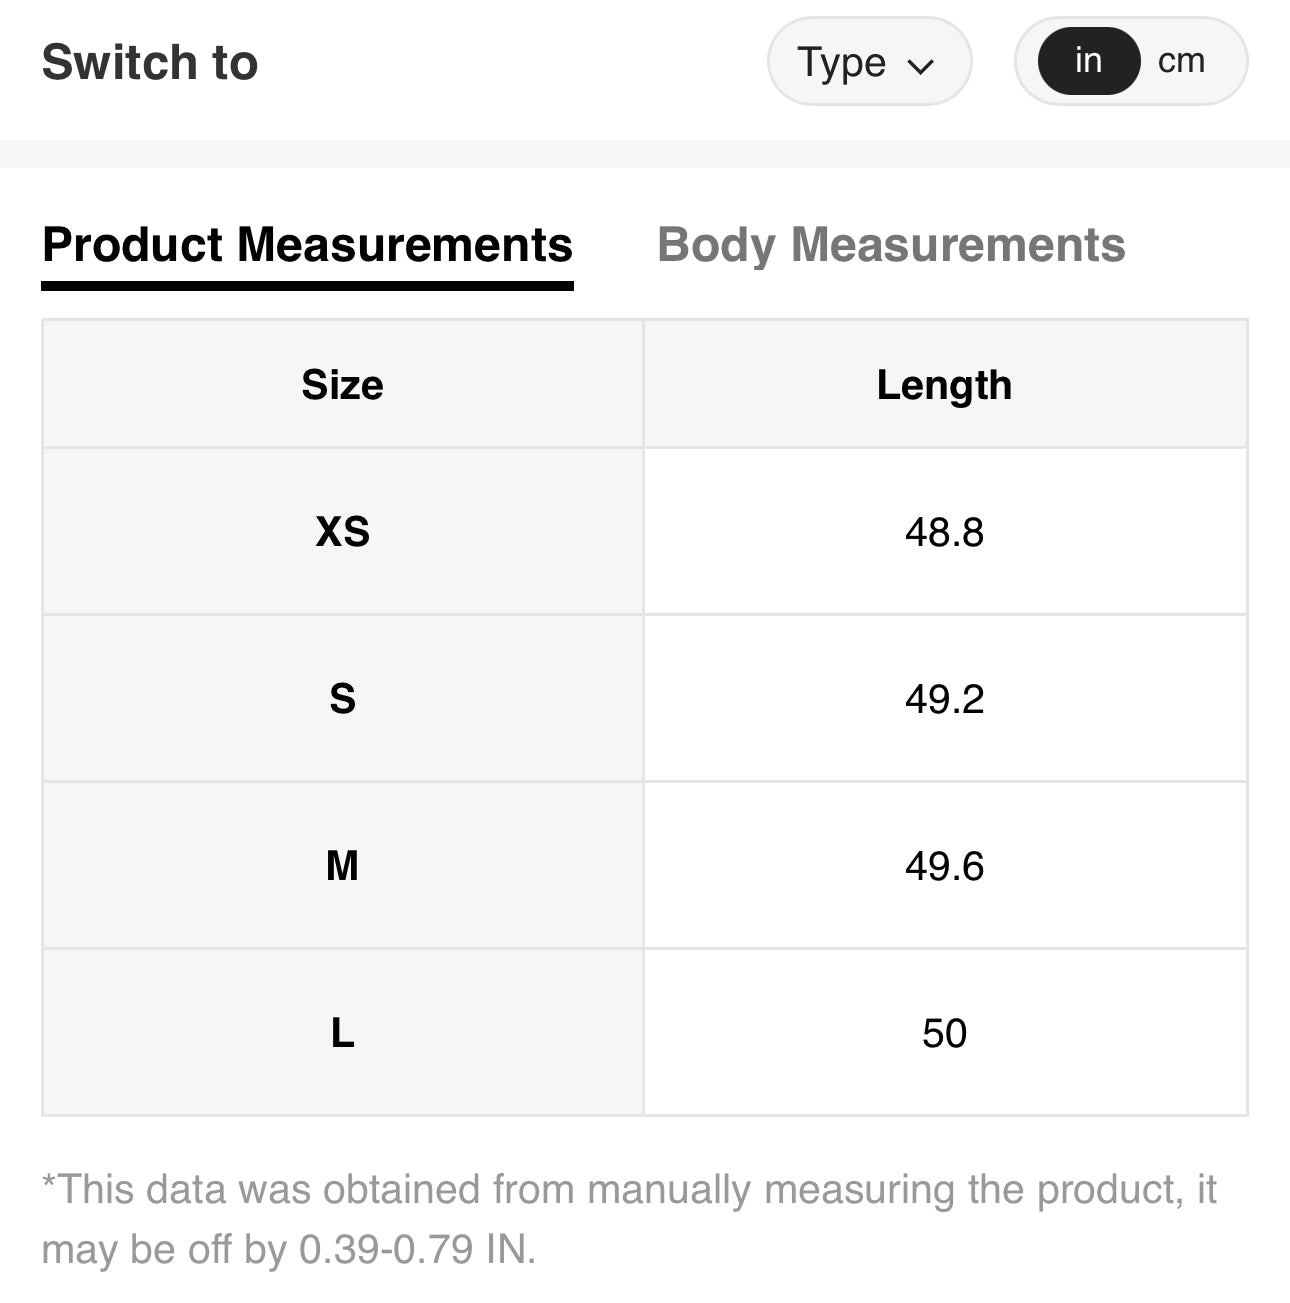Click the Size column header
This screenshot has height=1303, width=1290.
342,385
